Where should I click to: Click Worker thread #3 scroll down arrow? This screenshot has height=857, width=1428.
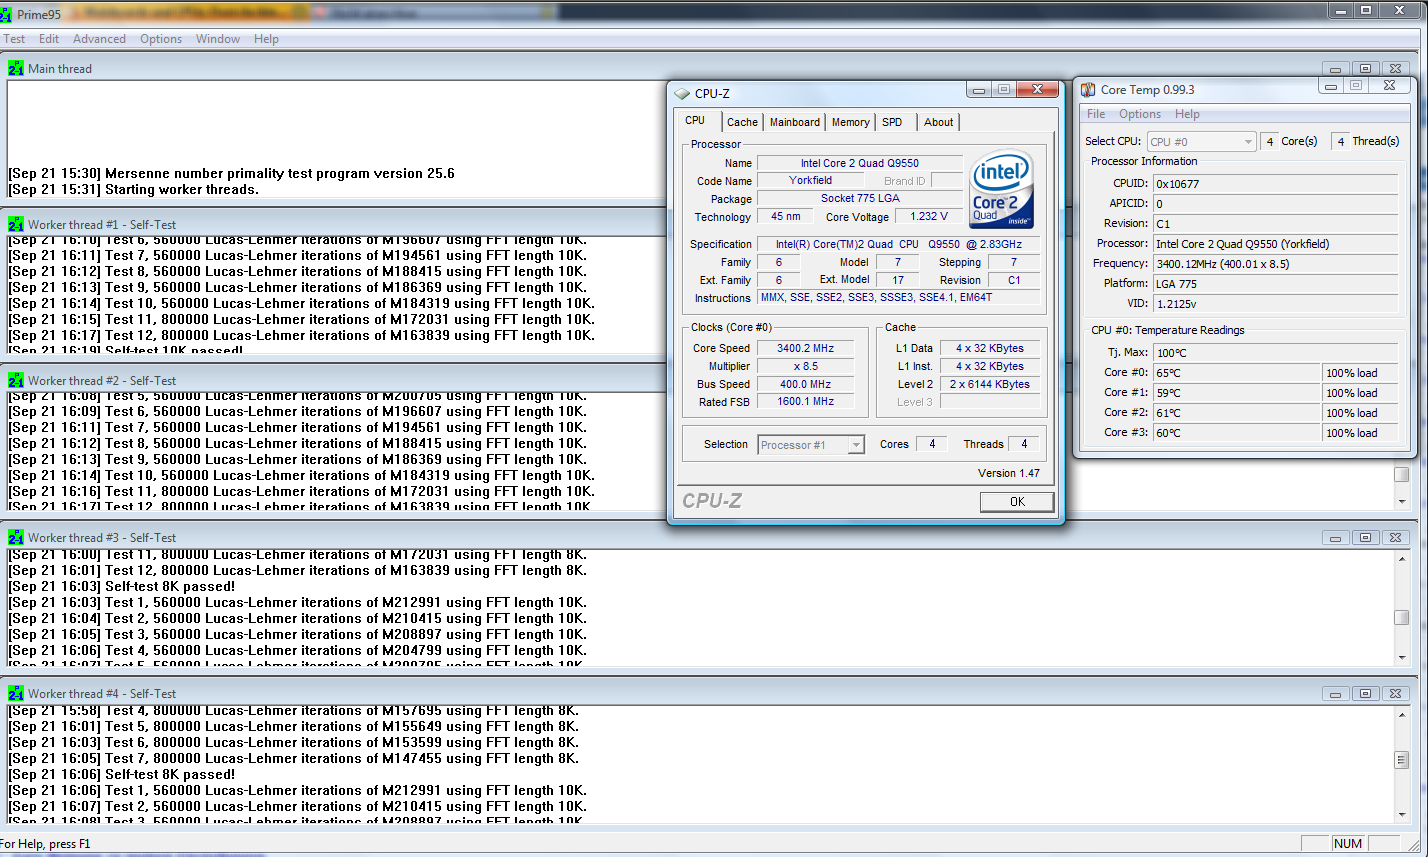click(x=1402, y=657)
